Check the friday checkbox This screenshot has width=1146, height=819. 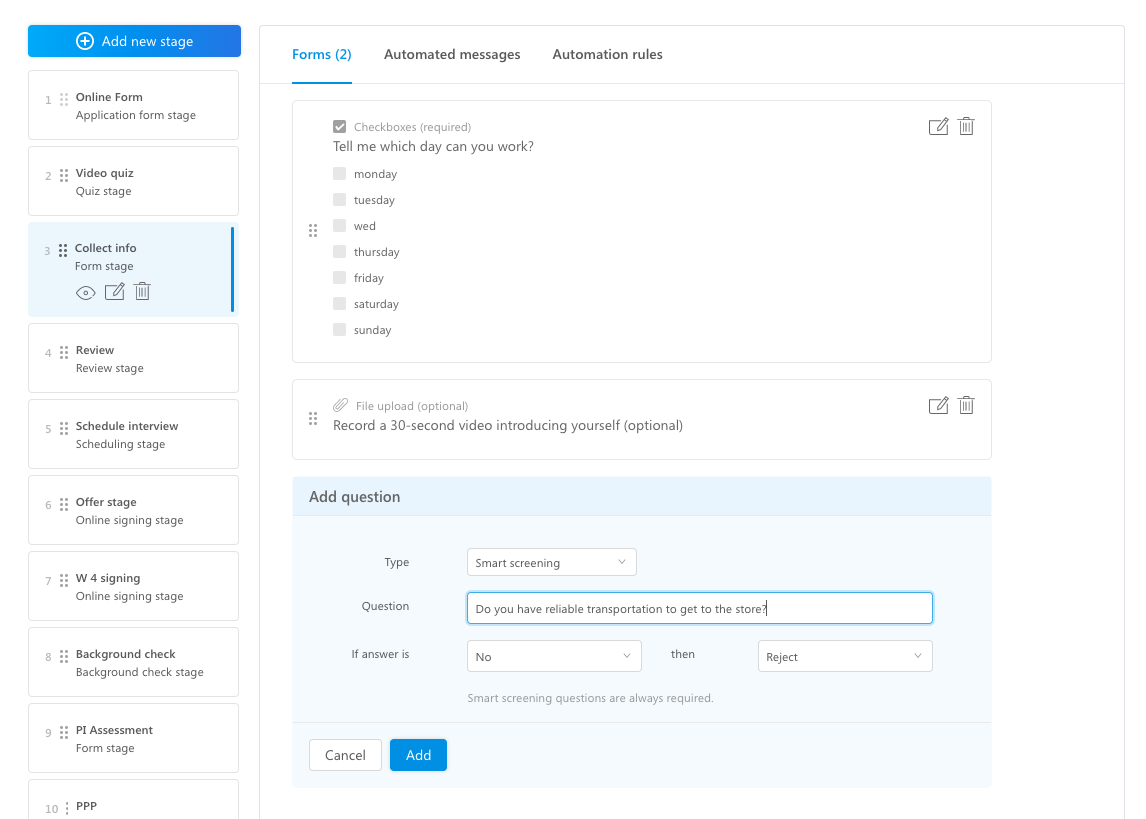point(339,277)
